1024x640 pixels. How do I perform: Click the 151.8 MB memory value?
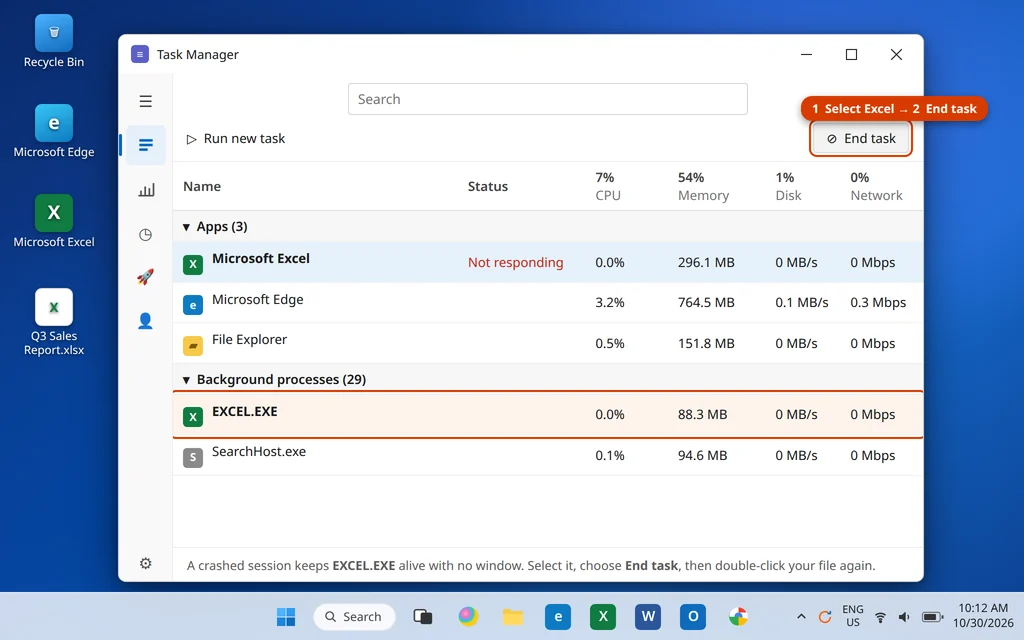coord(706,344)
